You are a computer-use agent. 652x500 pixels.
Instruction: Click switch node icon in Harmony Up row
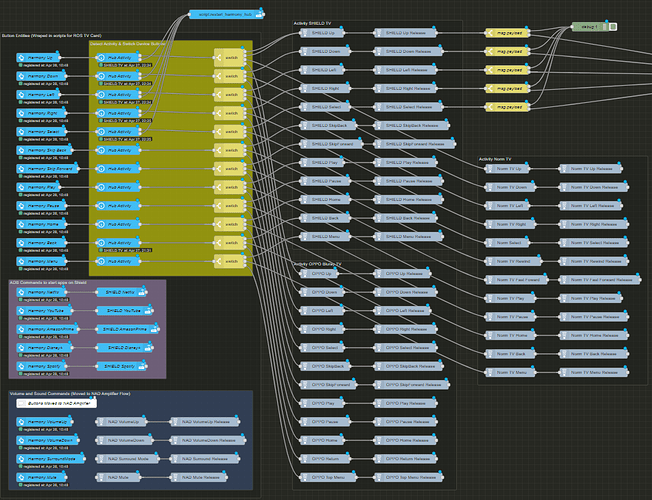coord(218,58)
